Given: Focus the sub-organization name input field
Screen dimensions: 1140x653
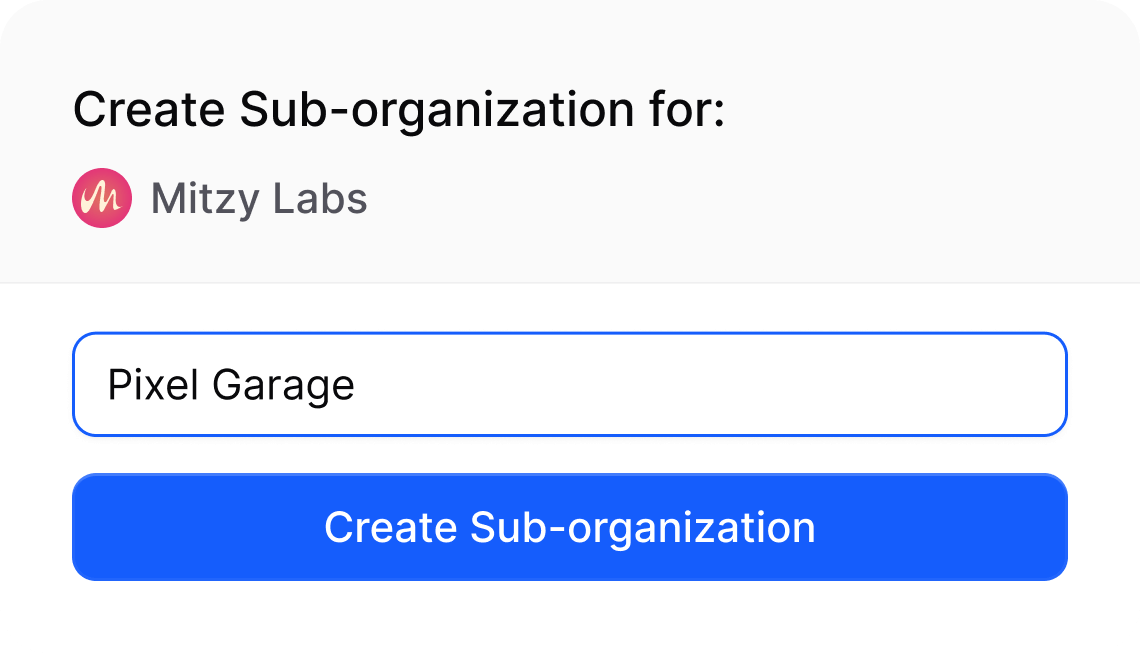Looking at the screenshot, I should pos(570,384).
